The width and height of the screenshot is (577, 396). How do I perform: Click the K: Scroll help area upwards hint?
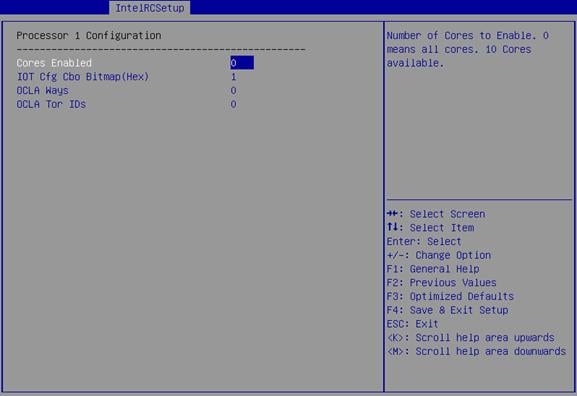(470, 337)
